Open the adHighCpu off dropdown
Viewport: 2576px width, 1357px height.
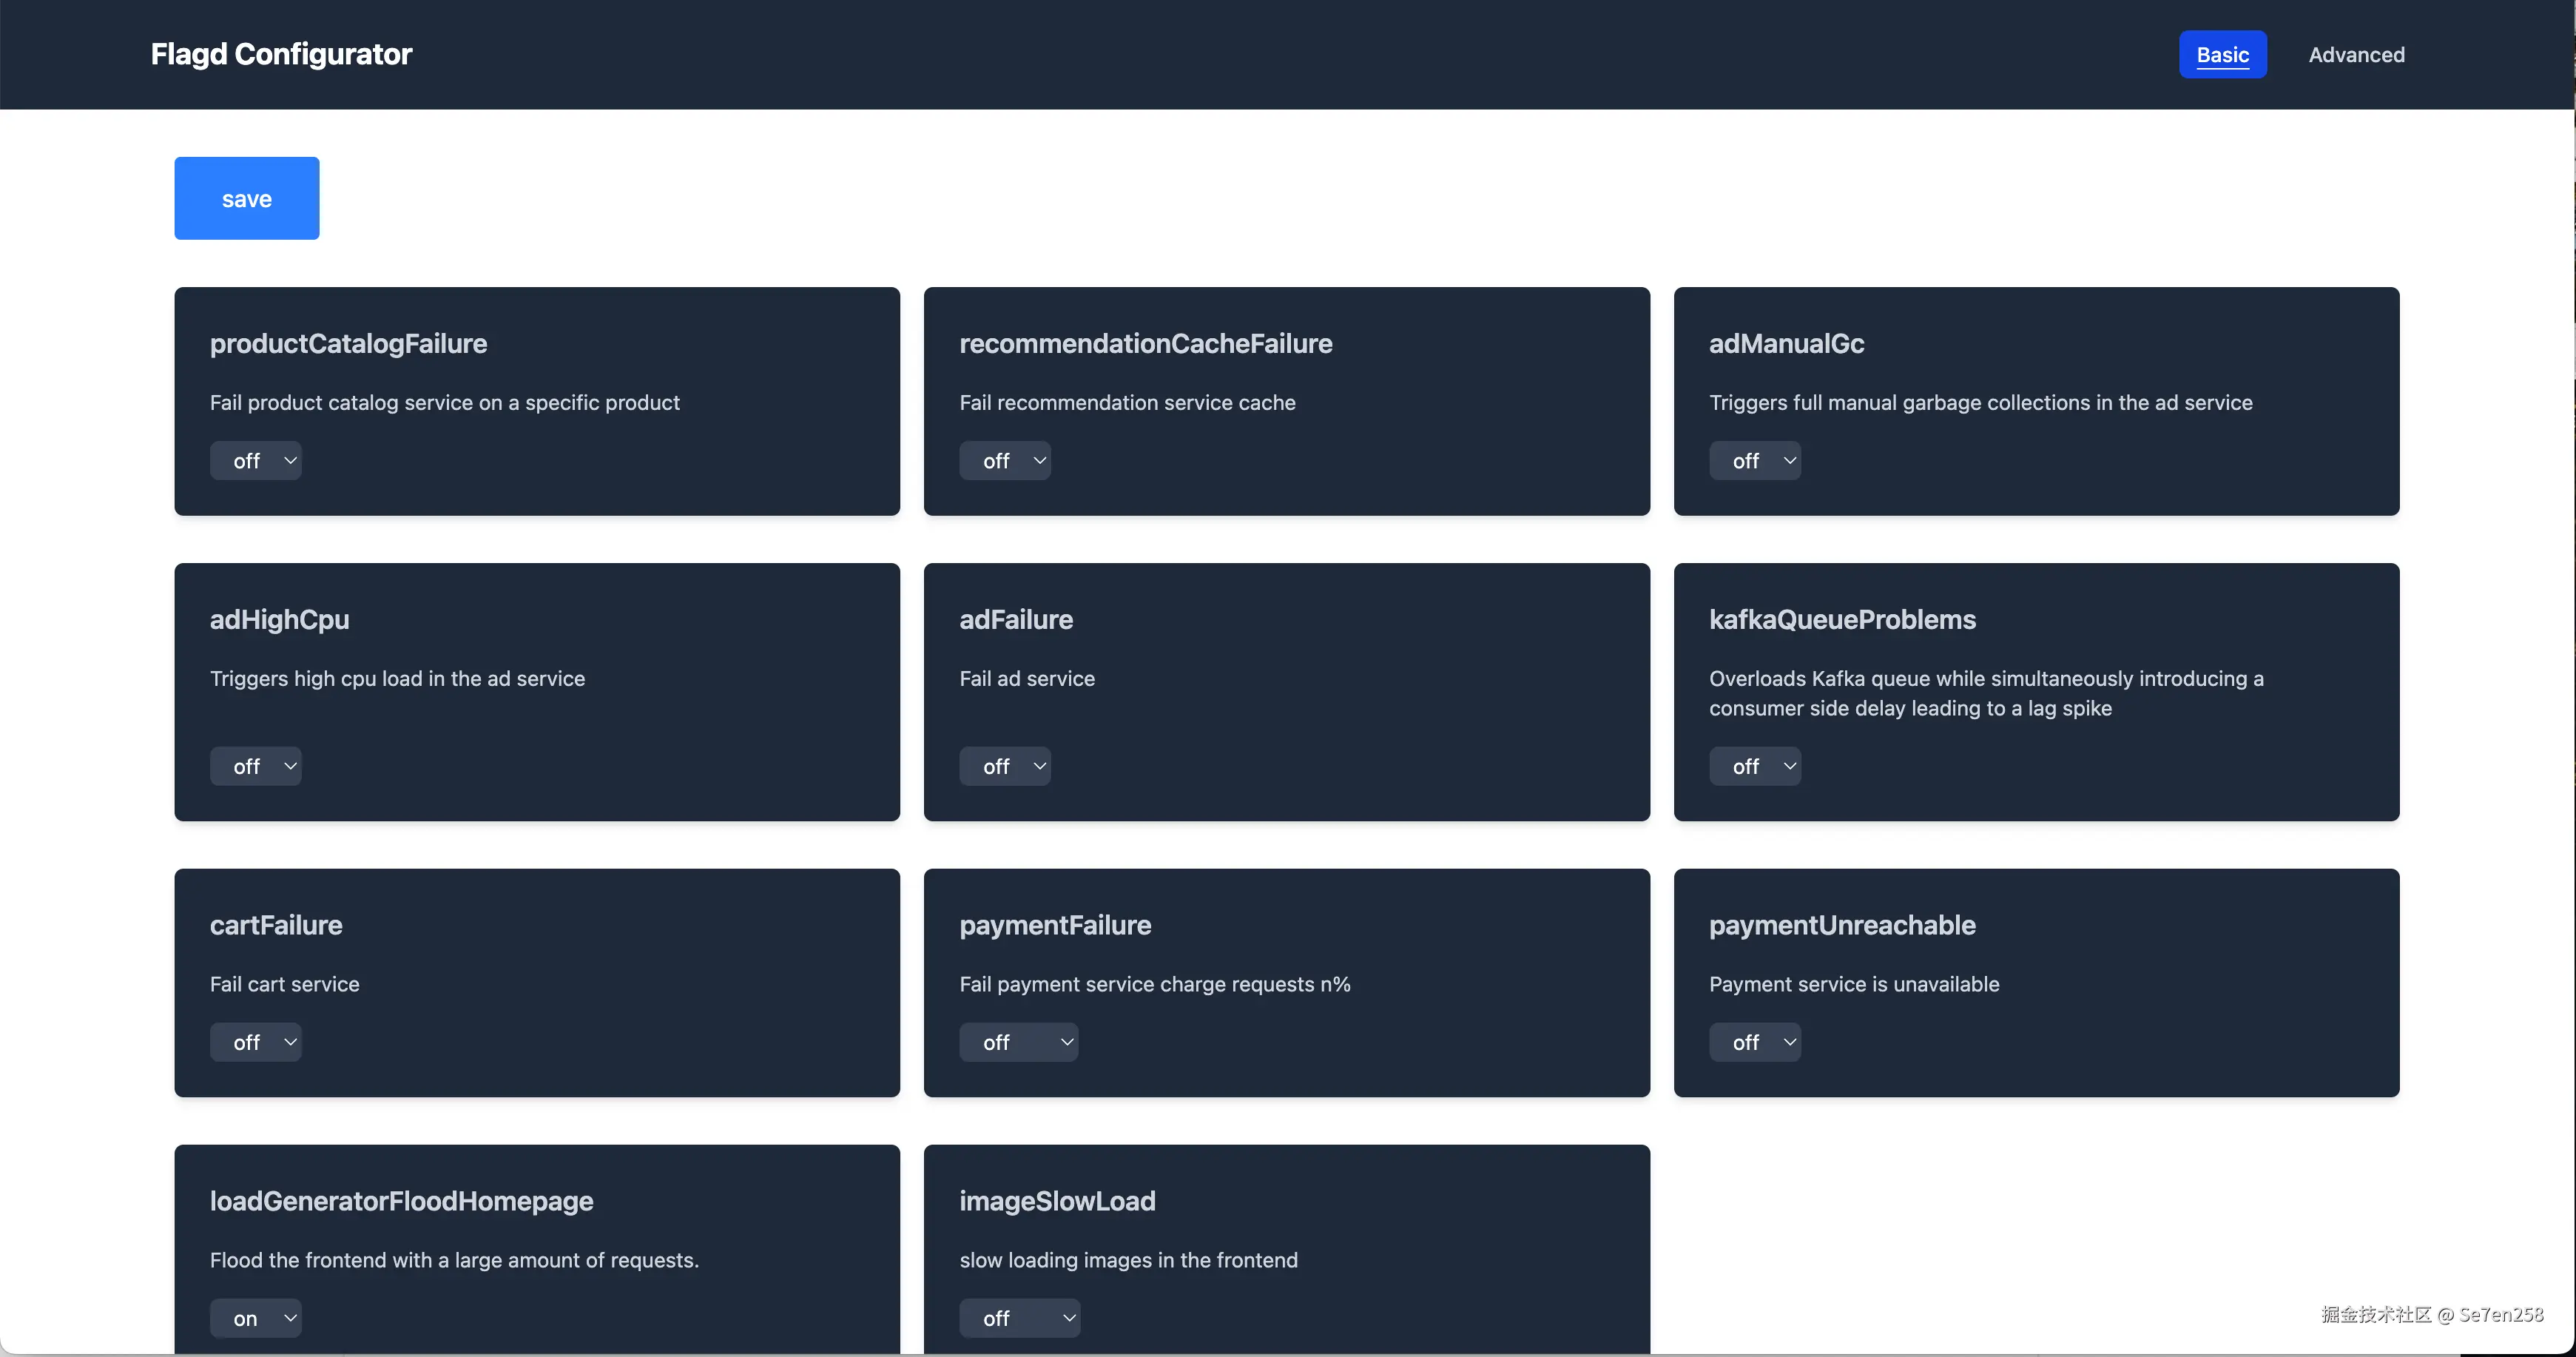coord(255,766)
